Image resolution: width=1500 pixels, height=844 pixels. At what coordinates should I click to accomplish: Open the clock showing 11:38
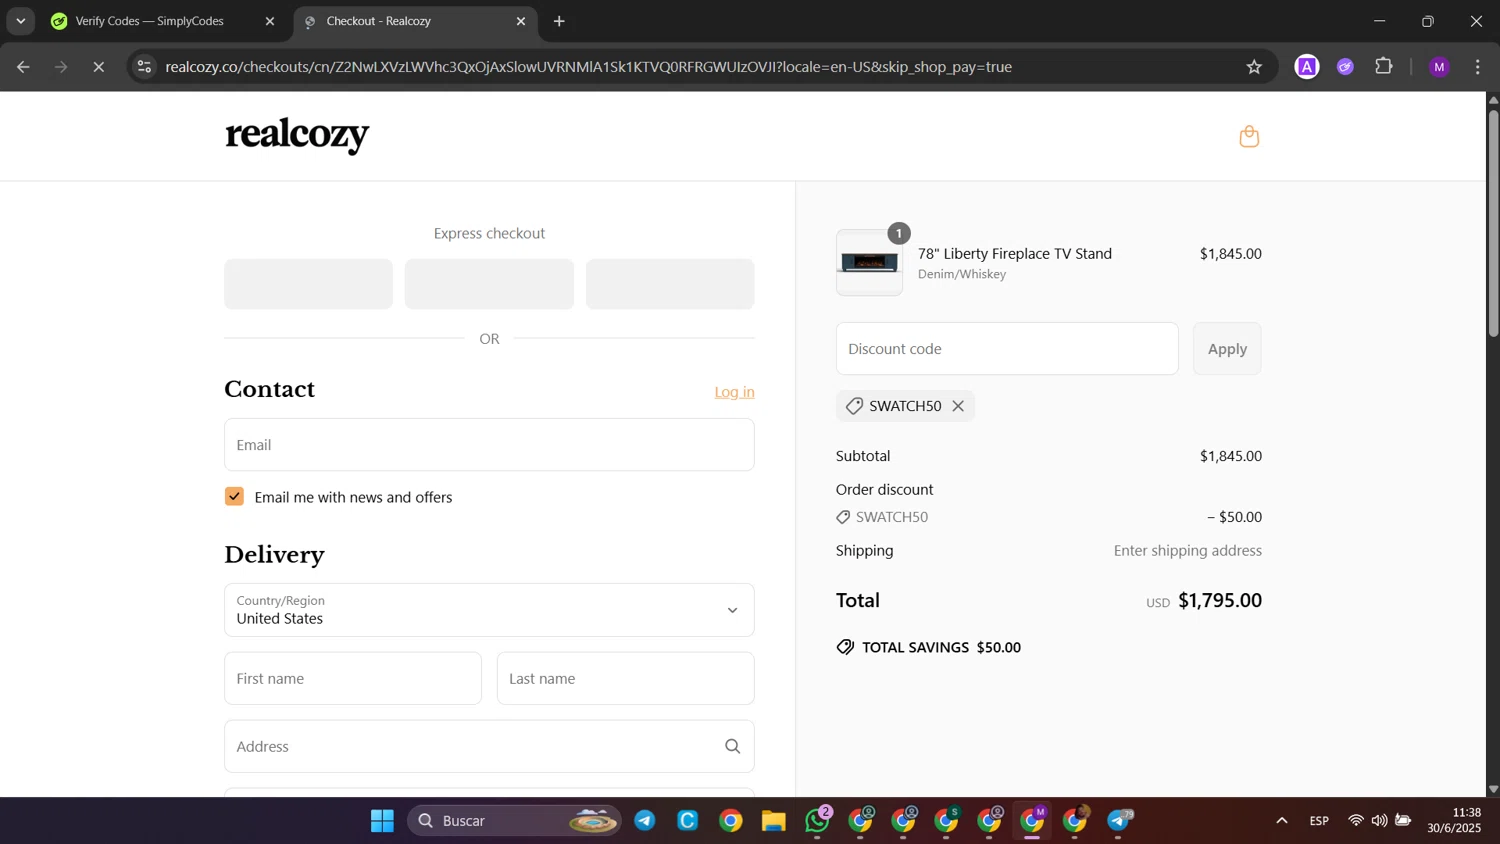(x=1454, y=820)
